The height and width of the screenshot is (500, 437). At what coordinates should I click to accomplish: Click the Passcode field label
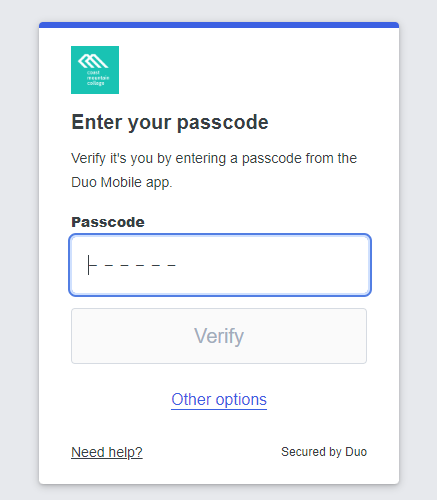(108, 222)
